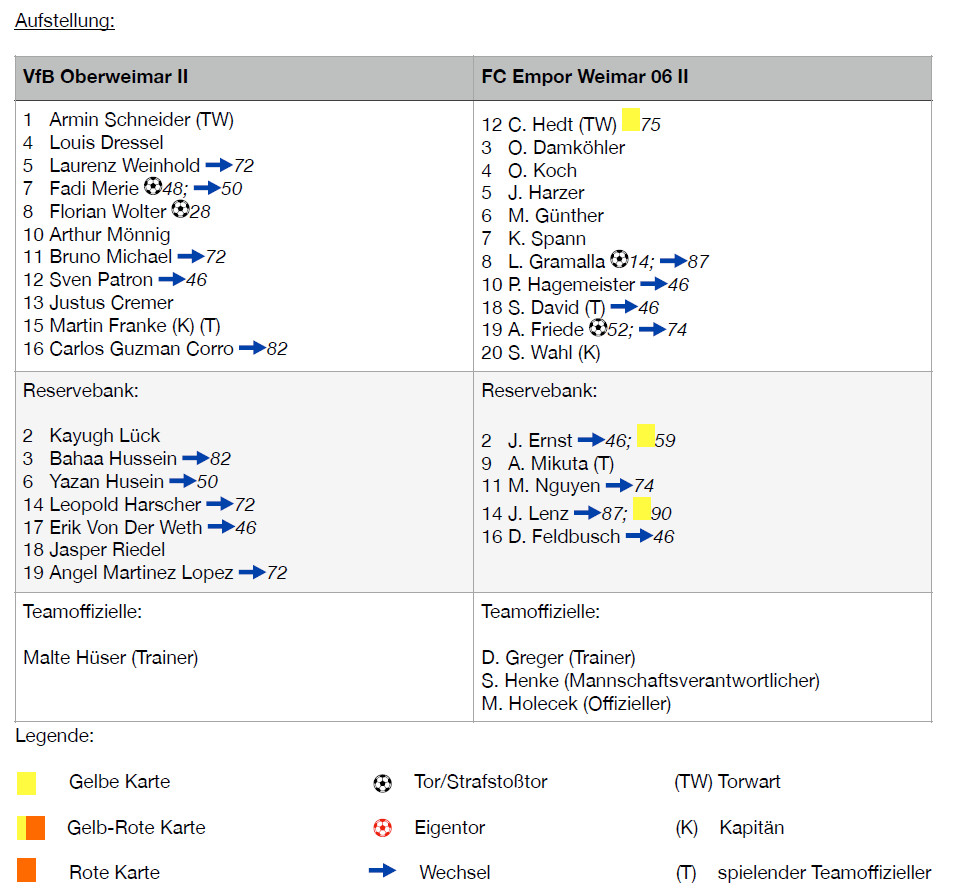Click the red own-goal icon in legend
This screenshot has width=953, height=890.
click(x=382, y=828)
